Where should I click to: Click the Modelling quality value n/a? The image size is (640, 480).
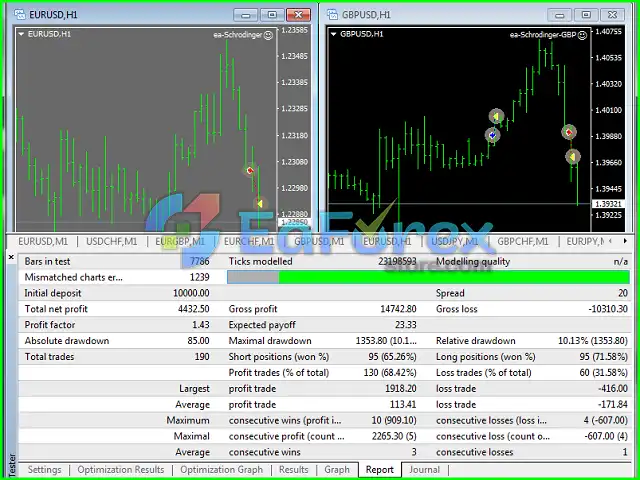pyautogui.click(x=621, y=262)
